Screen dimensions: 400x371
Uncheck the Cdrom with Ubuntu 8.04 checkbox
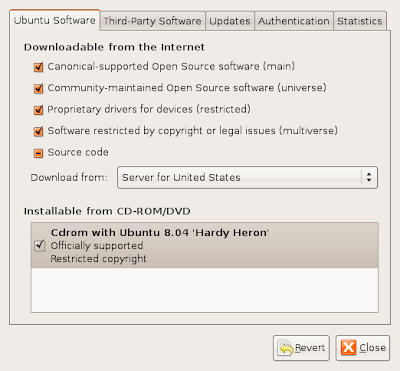point(40,246)
